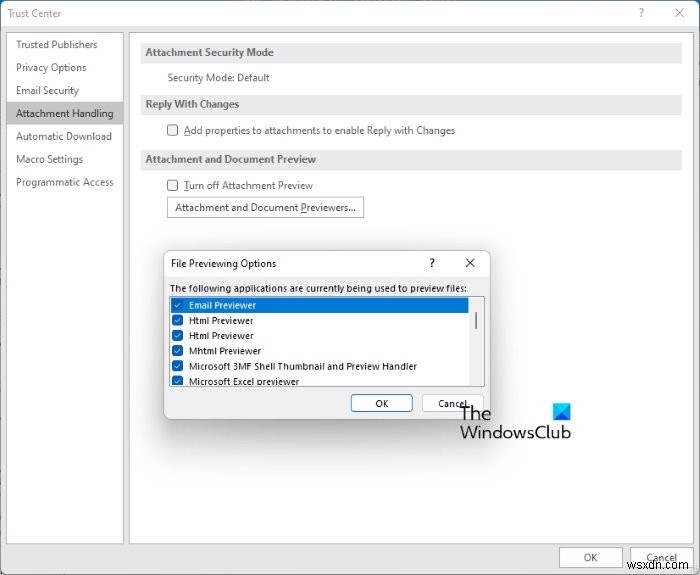Cancel the File Previewing Options dialog
Viewport: 700px width, 575px height.
452,403
